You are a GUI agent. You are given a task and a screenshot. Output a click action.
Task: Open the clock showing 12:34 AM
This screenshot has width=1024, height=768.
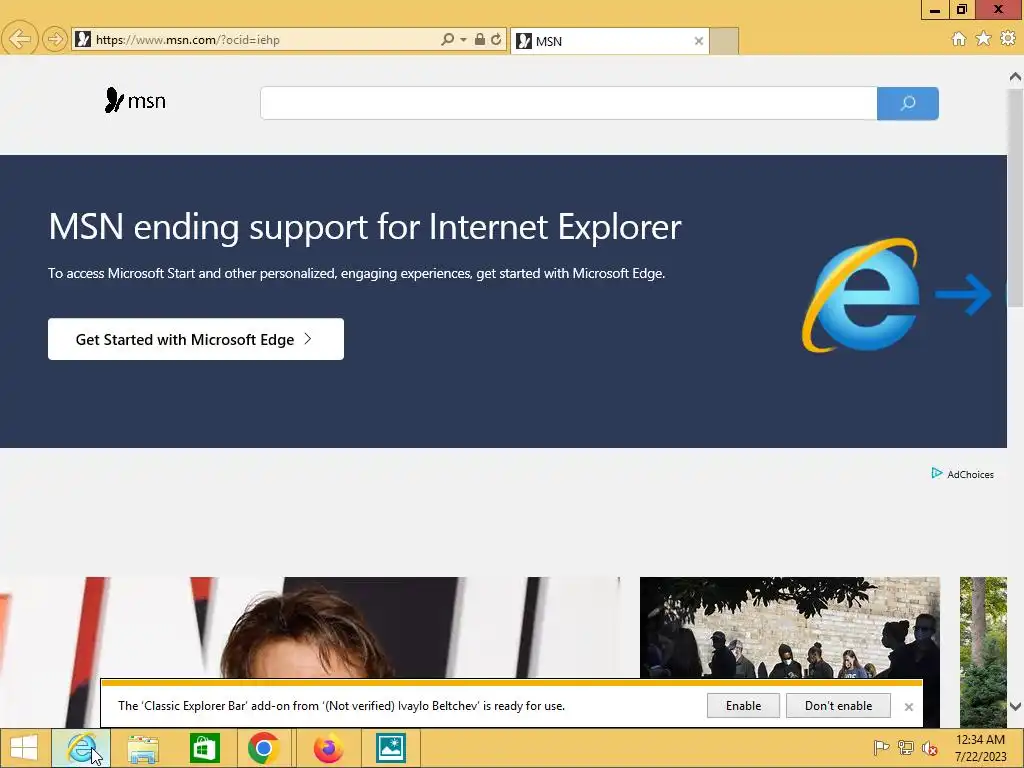pyautogui.click(x=980, y=748)
